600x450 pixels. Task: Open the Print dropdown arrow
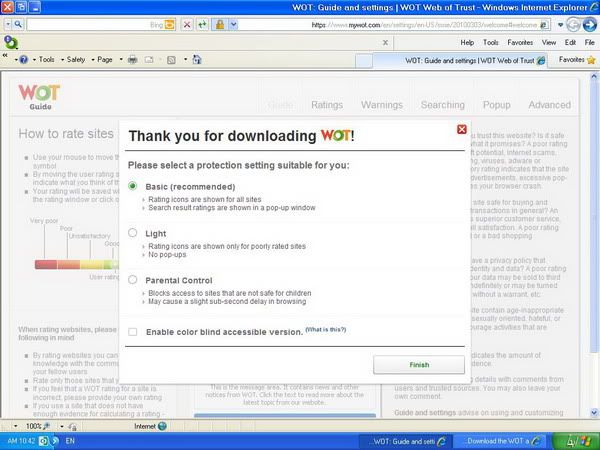pyautogui.click(x=121, y=59)
